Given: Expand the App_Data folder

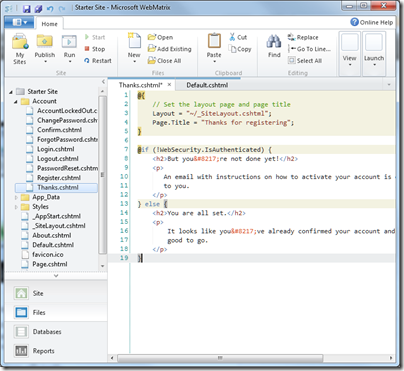Looking at the screenshot, I should point(16,197).
